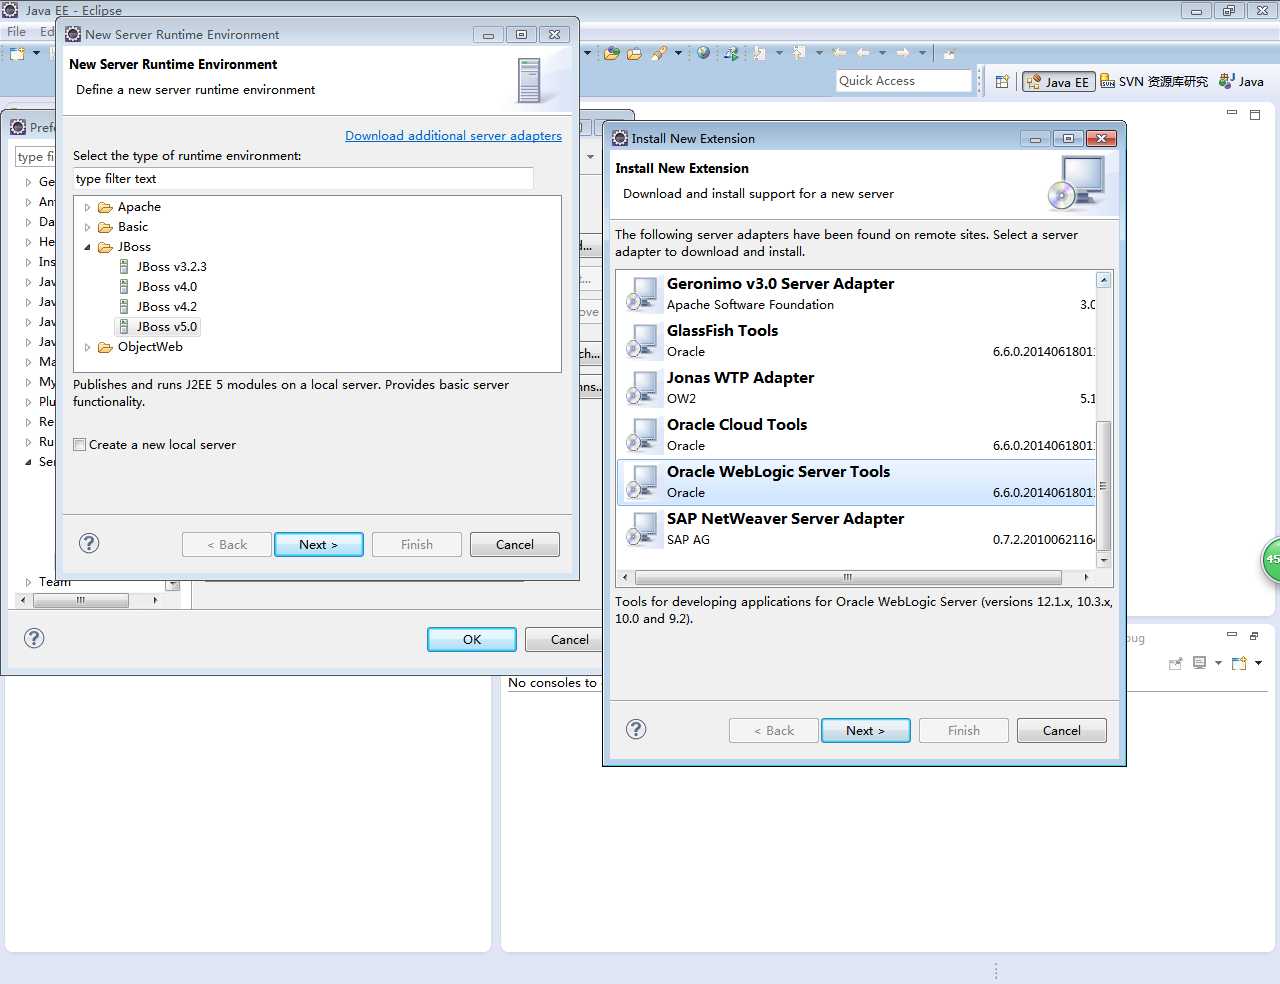
Task: Click the Search flashlight toolbar icon
Action: [659, 53]
